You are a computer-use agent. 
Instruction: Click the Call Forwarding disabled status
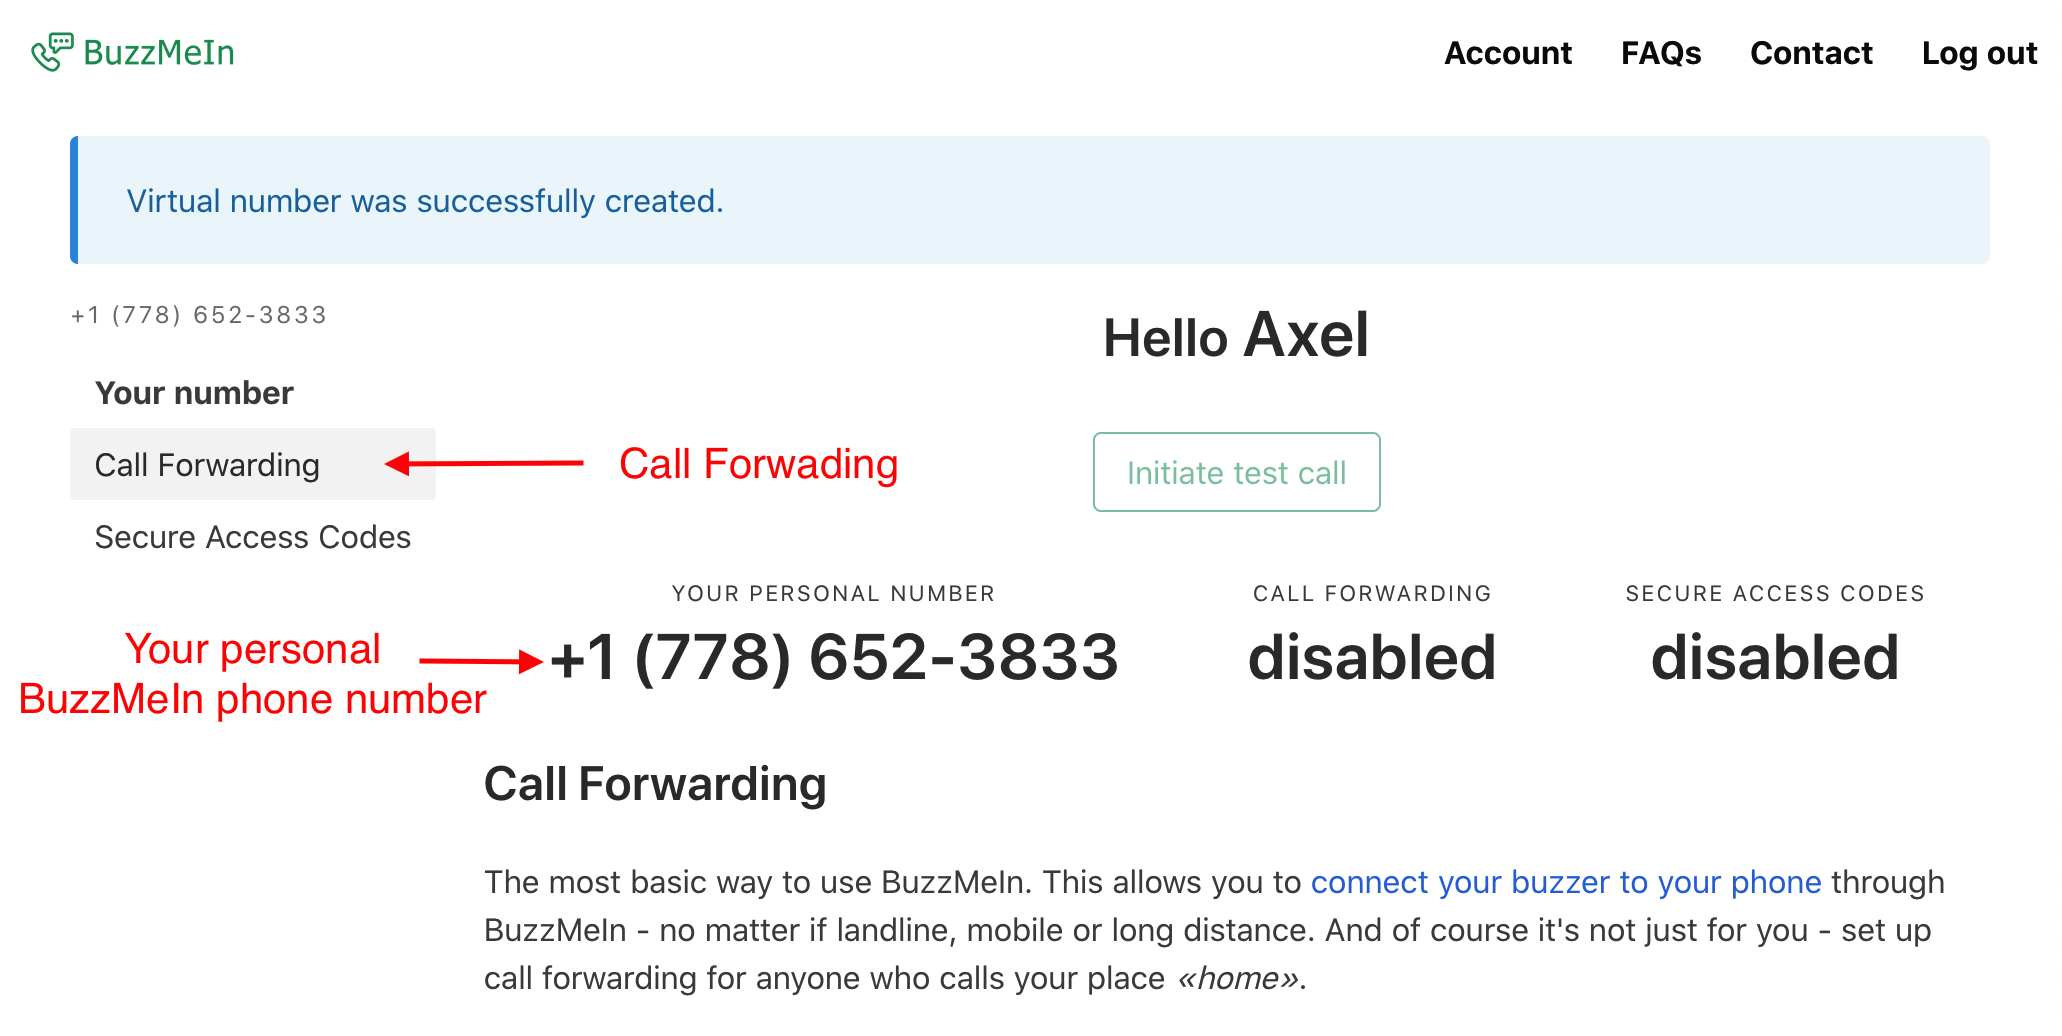1371,658
